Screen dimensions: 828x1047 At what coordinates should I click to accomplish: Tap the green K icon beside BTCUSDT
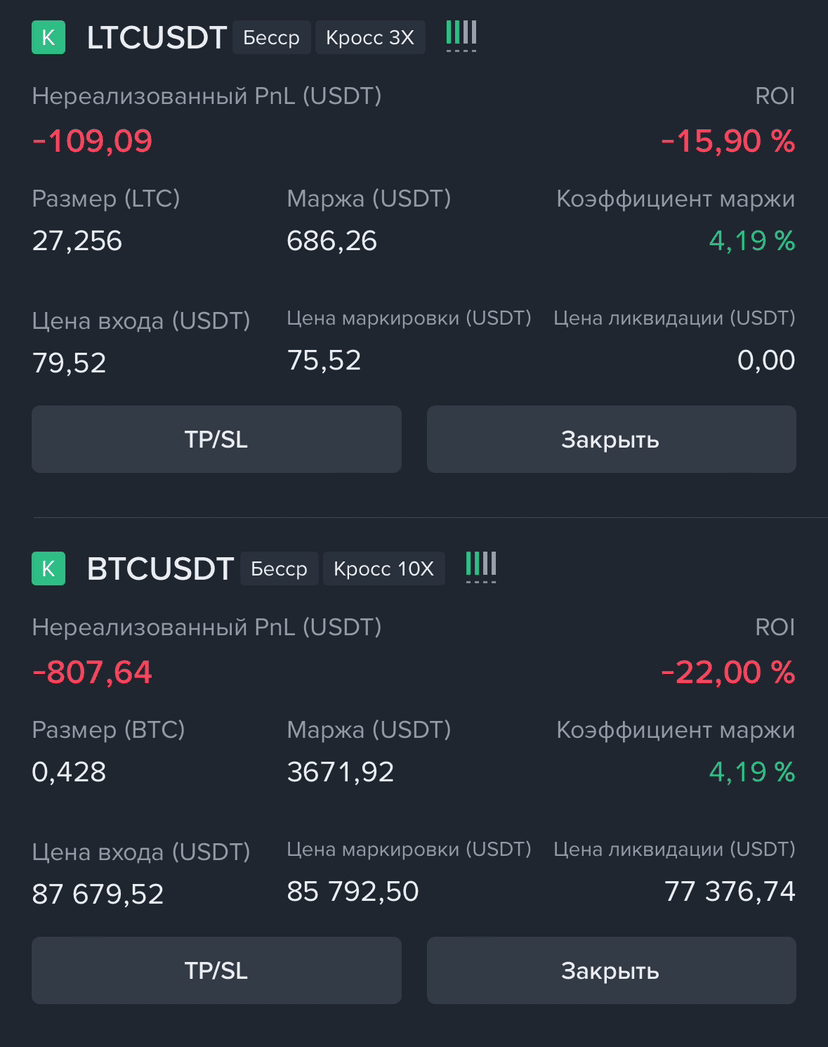(x=48, y=568)
